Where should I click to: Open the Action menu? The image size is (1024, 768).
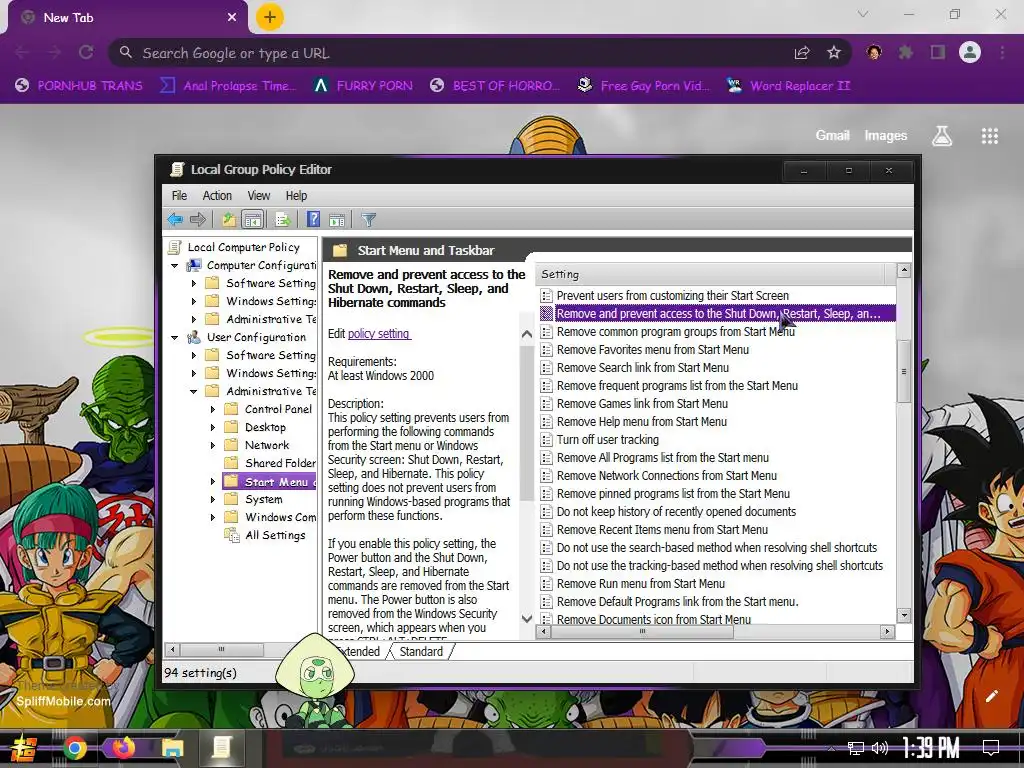(x=217, y=195)
